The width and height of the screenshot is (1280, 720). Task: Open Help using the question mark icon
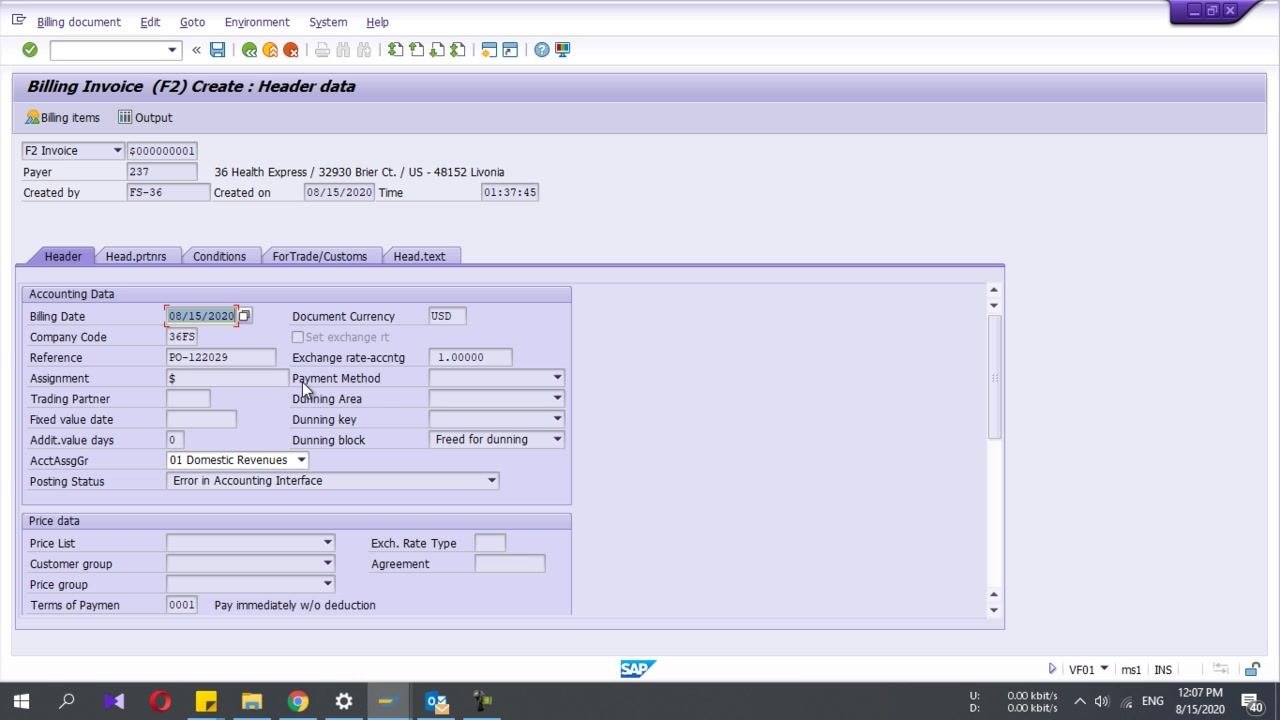[542, 50]
